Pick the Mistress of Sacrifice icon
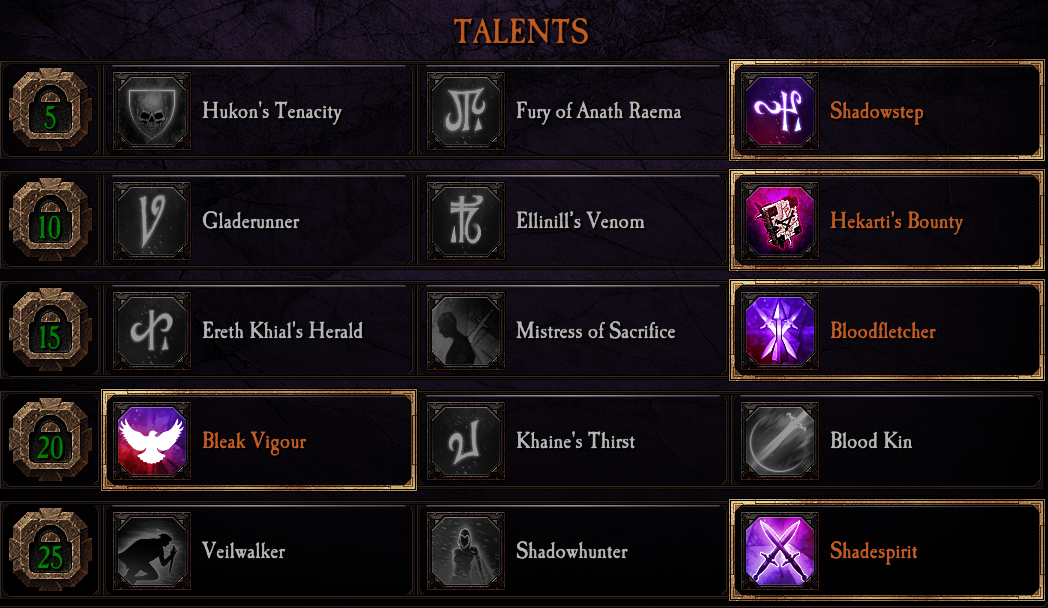This screenshot has height=608, width=1048. click(x=466, y=331)
